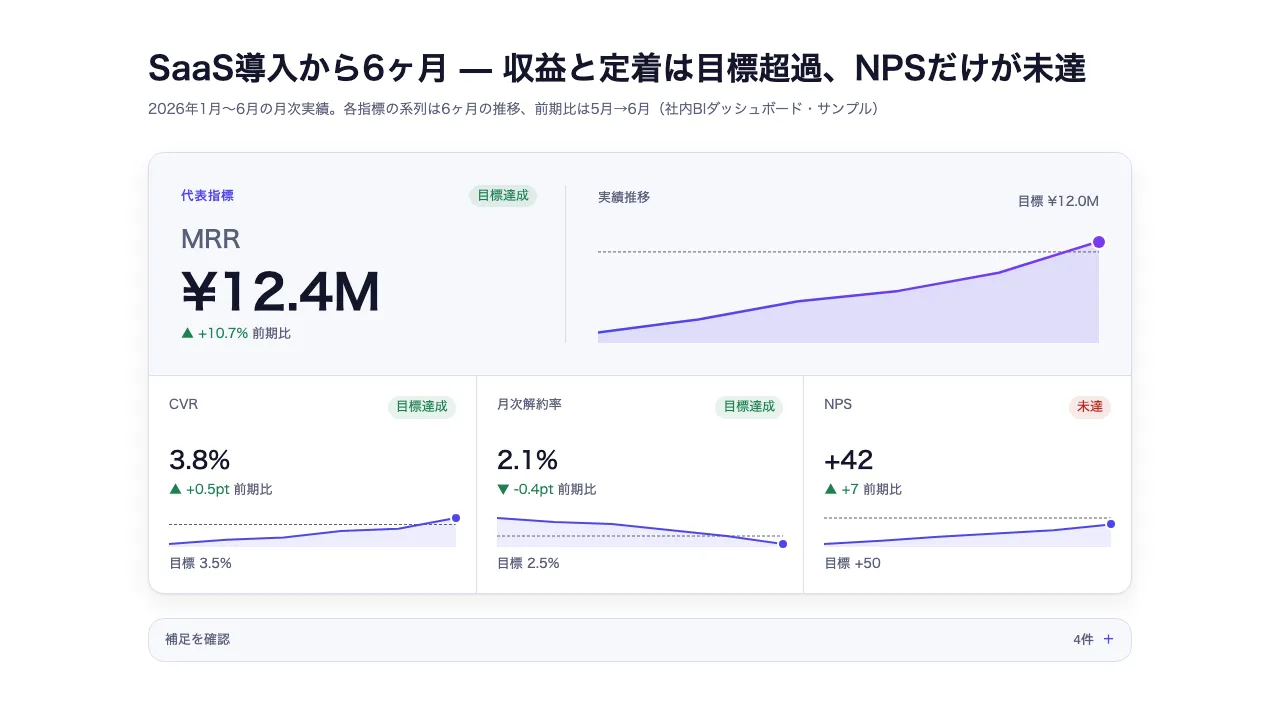Screen dimensions: 1280x720
Task: Click the ¥12.4M MRR value
Action: point(281,292)
